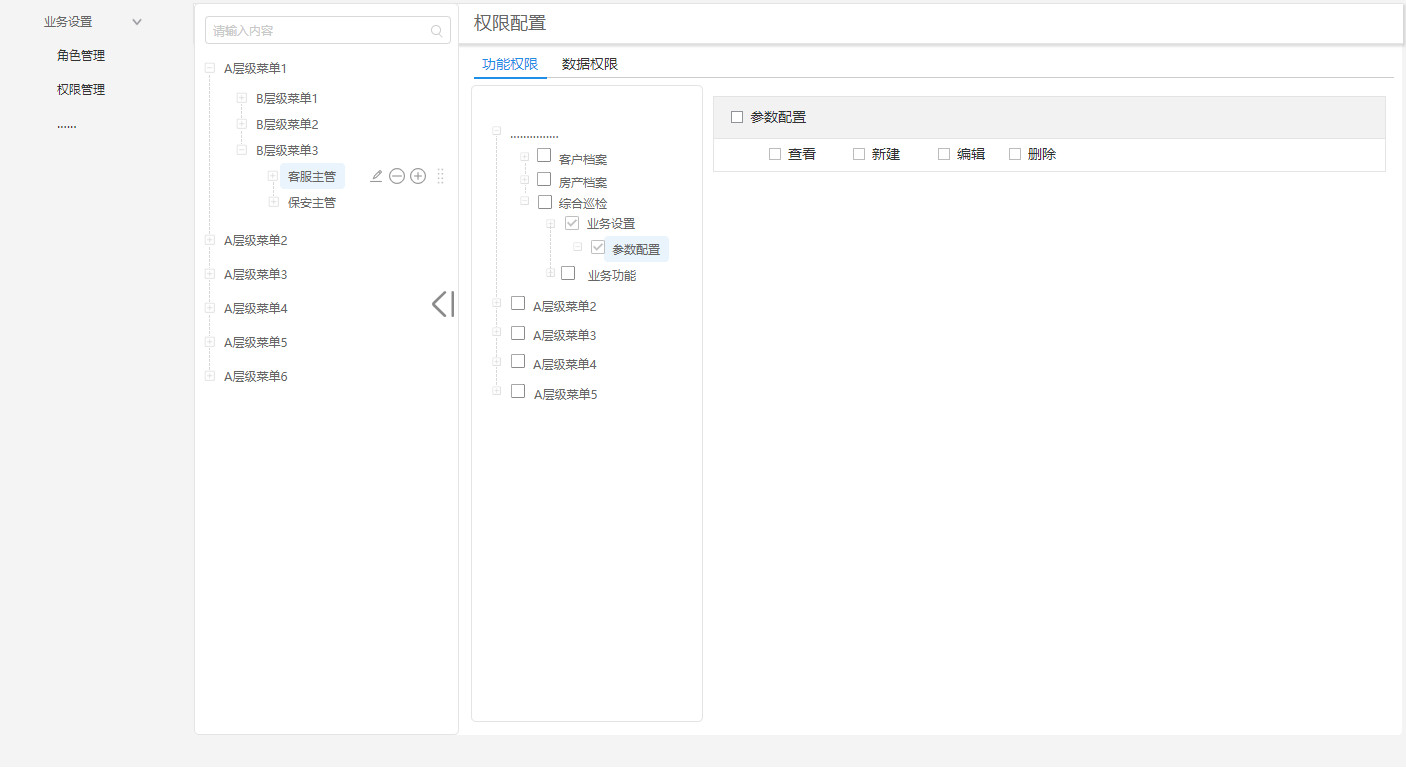Click the expand icon beside 客户档案 node
The image size is (1406, 775).
click(x=524, y=156)
